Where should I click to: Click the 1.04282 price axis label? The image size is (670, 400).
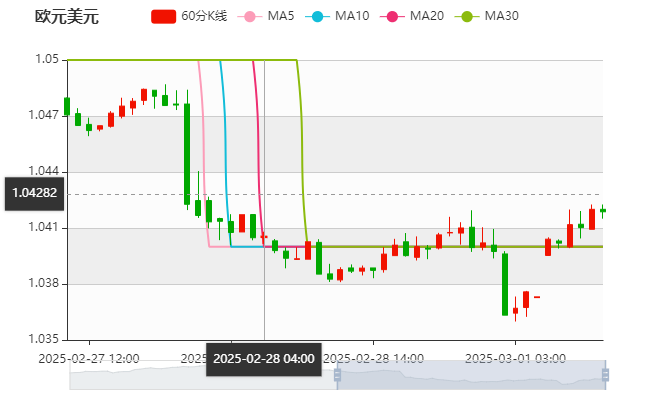(x=34, y=193)
